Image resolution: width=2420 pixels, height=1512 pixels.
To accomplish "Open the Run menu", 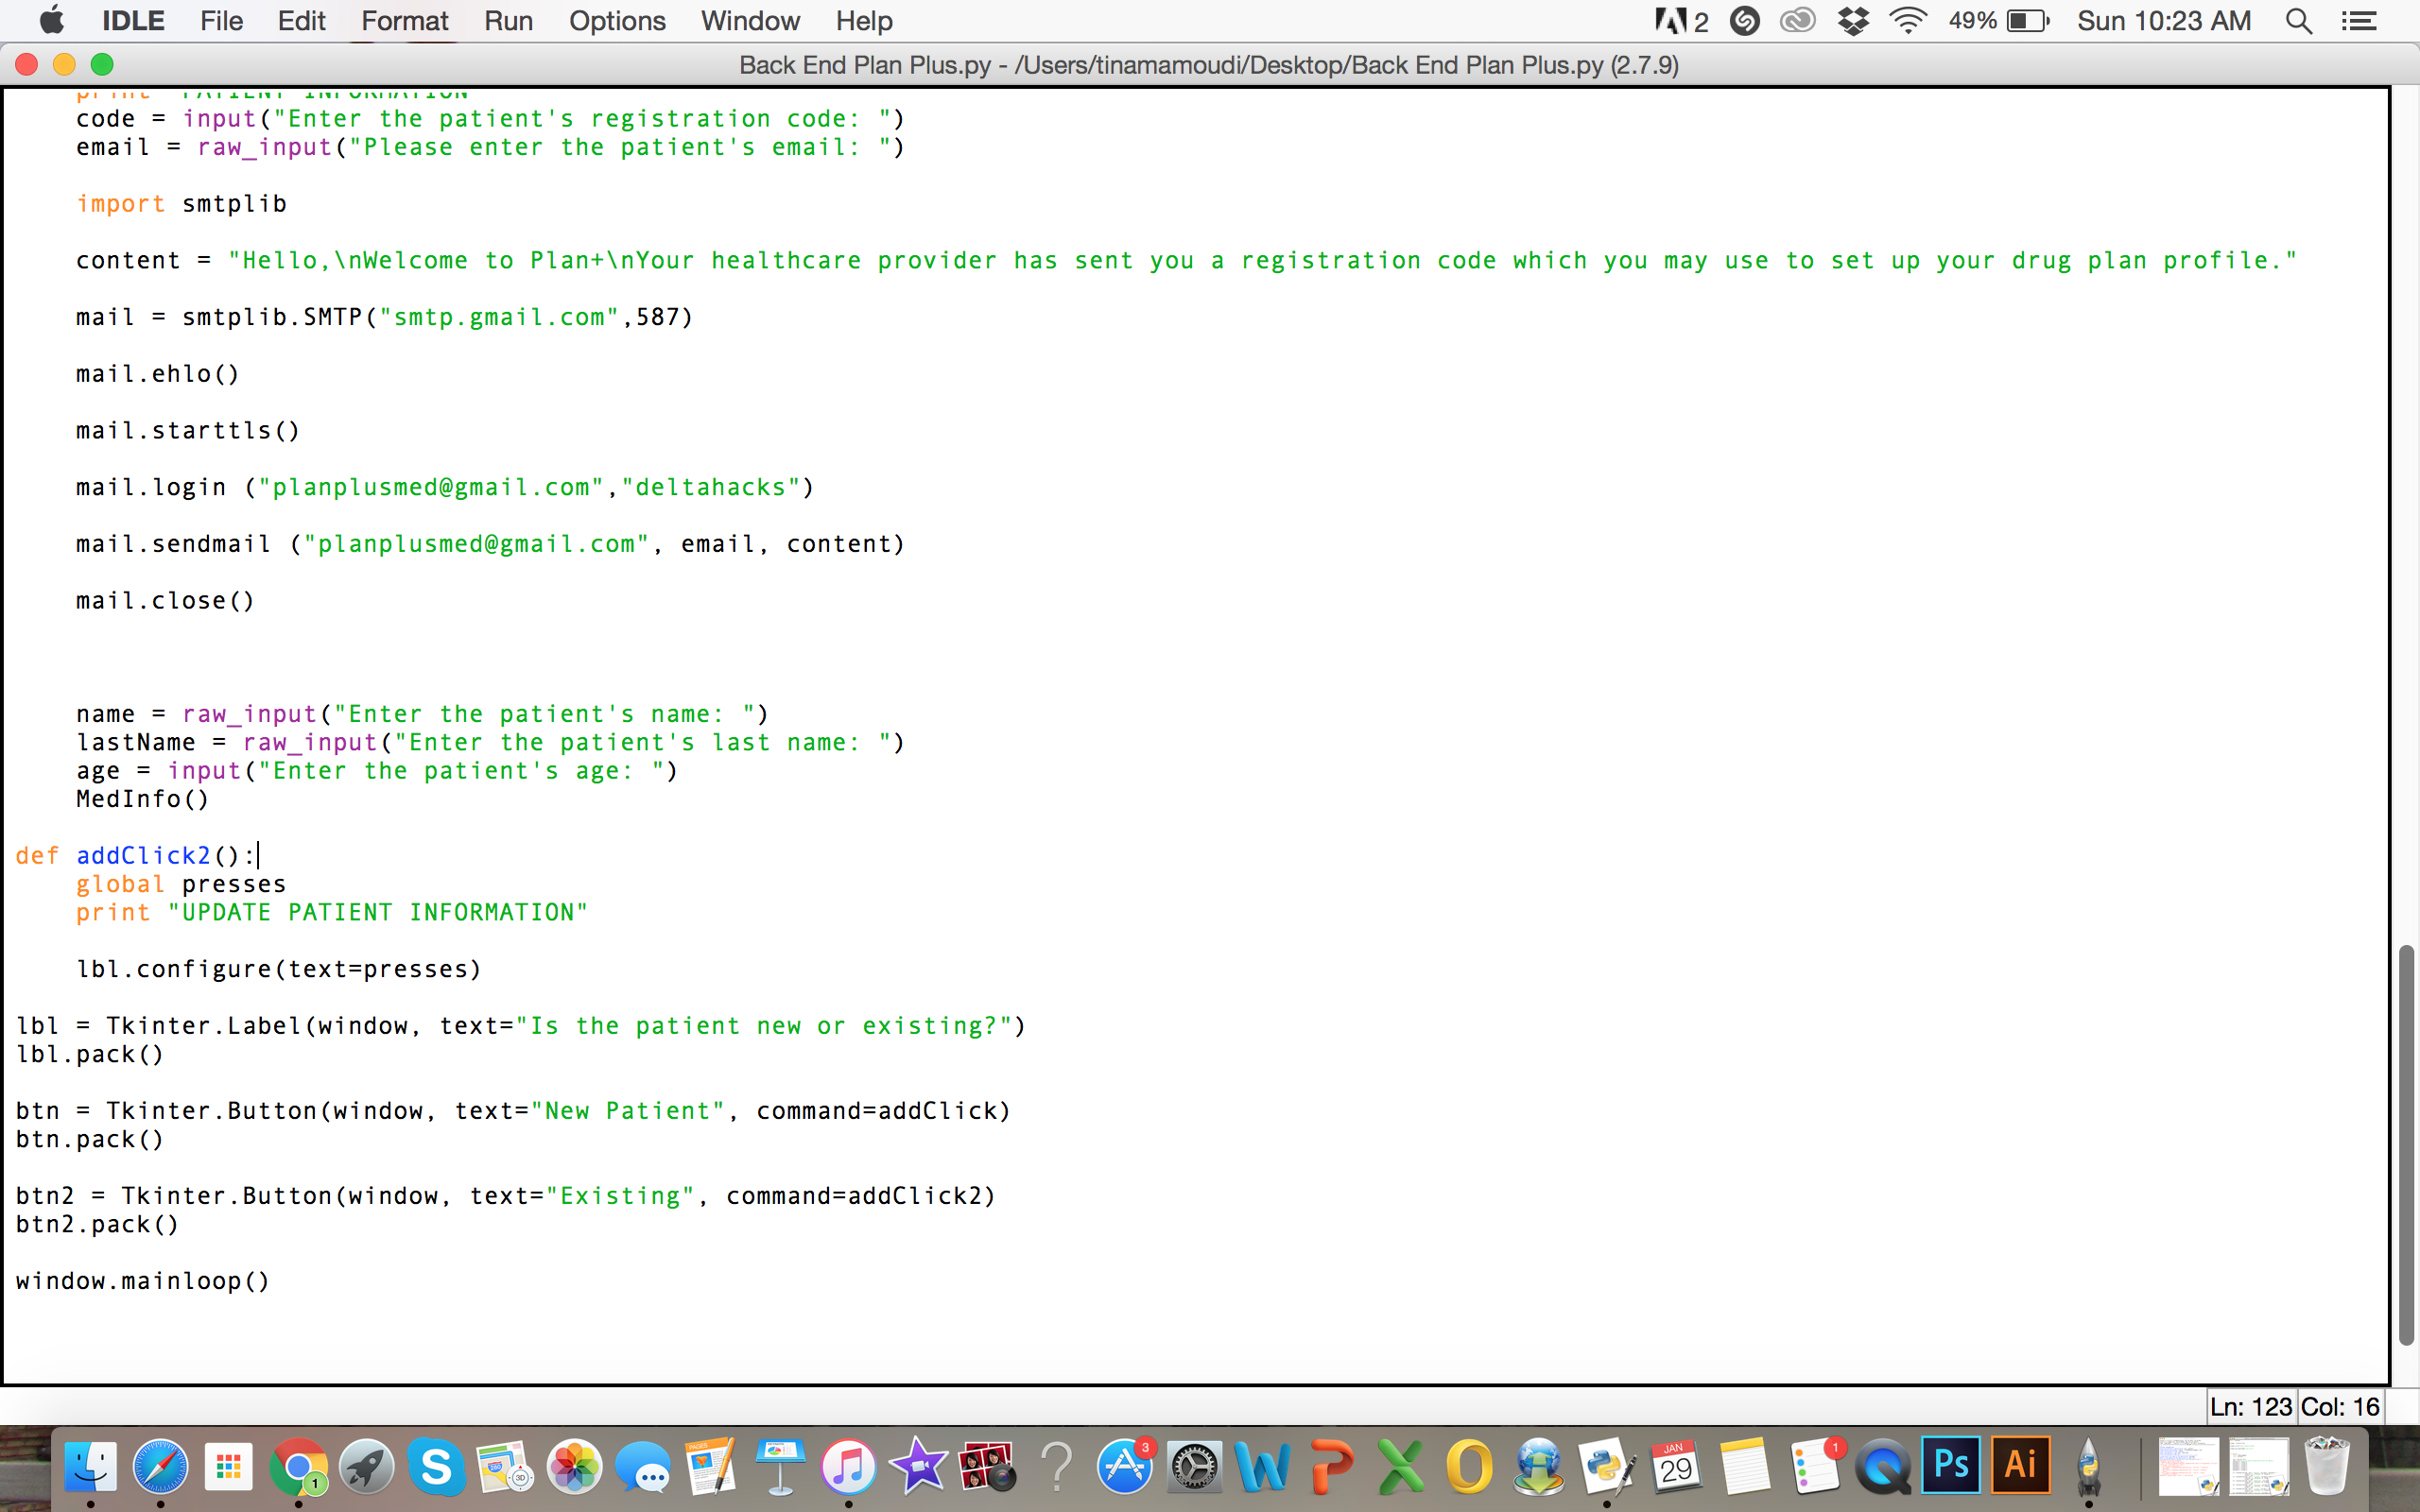I will click(508, 21).
